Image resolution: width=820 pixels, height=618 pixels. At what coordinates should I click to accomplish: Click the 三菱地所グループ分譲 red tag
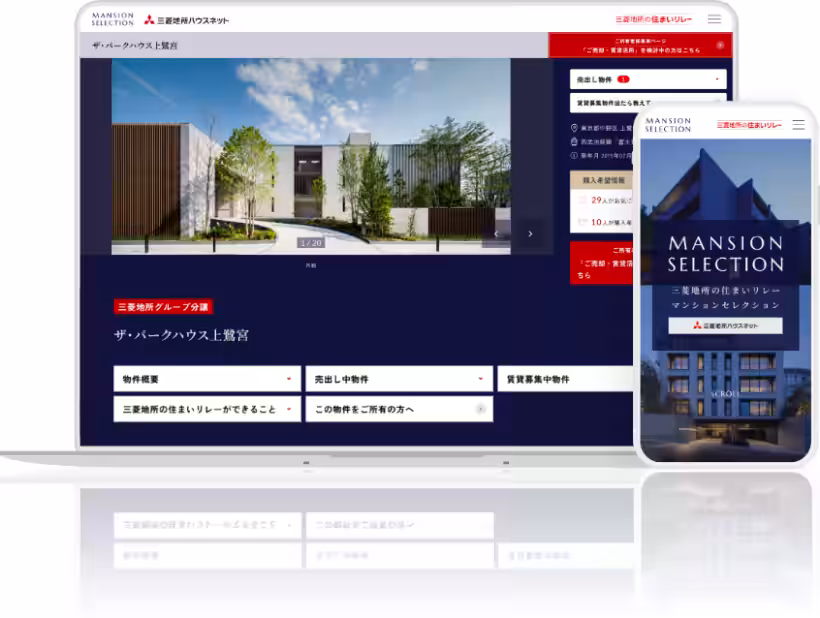[163, 307]
